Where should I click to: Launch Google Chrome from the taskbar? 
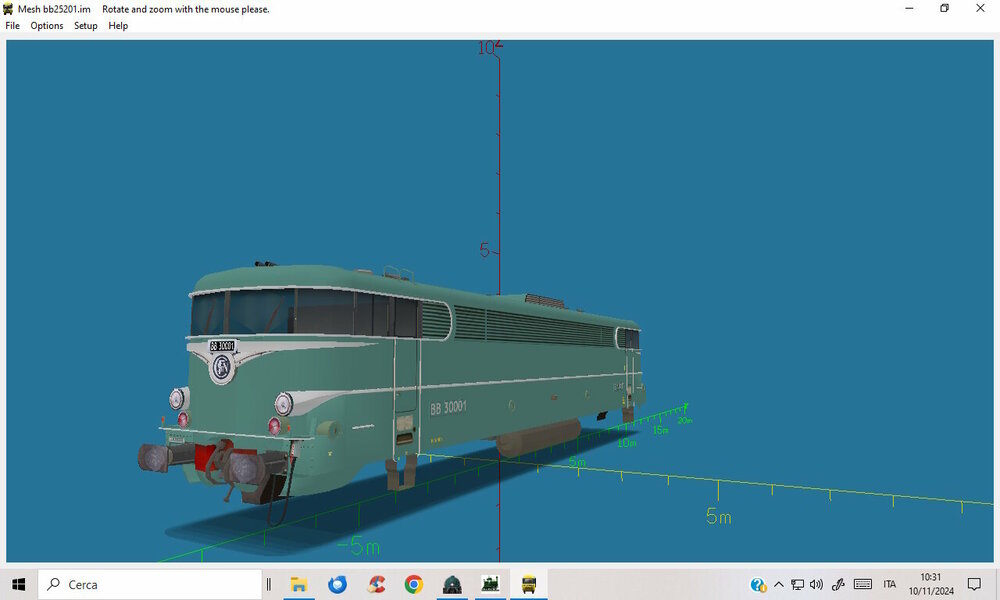(414, 584)
